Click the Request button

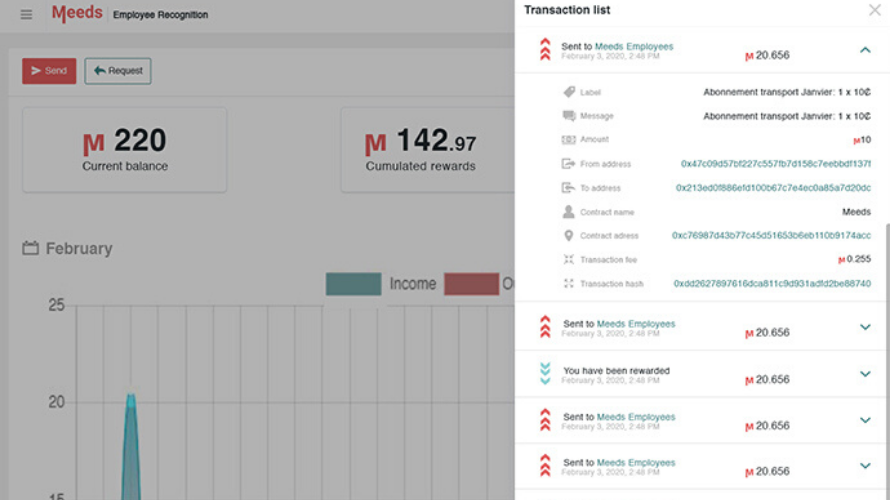118,71
